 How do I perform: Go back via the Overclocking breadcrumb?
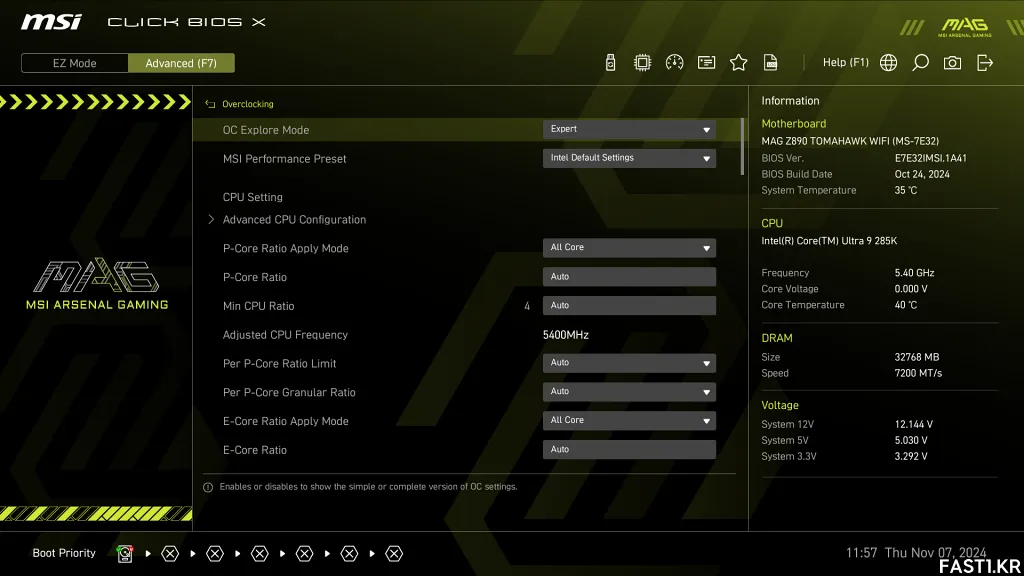point(248,104)
